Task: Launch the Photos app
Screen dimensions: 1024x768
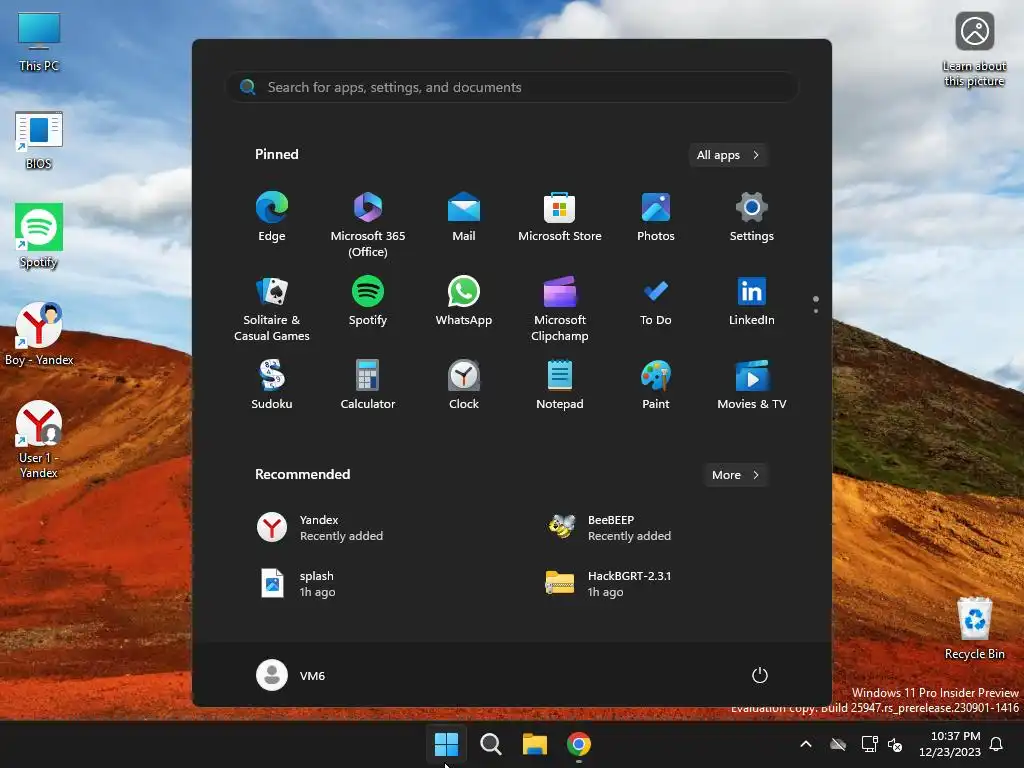Action: click(656, 217)
